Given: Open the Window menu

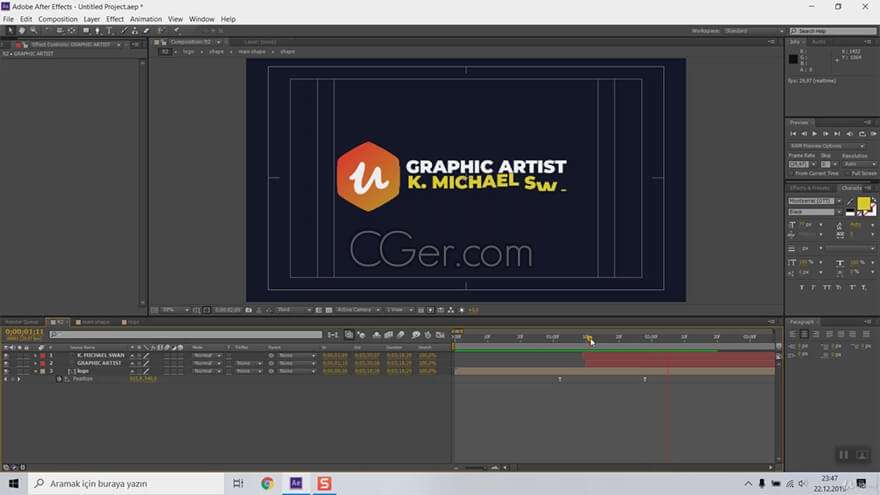Looking at the screenshot, I should [201, 19].
